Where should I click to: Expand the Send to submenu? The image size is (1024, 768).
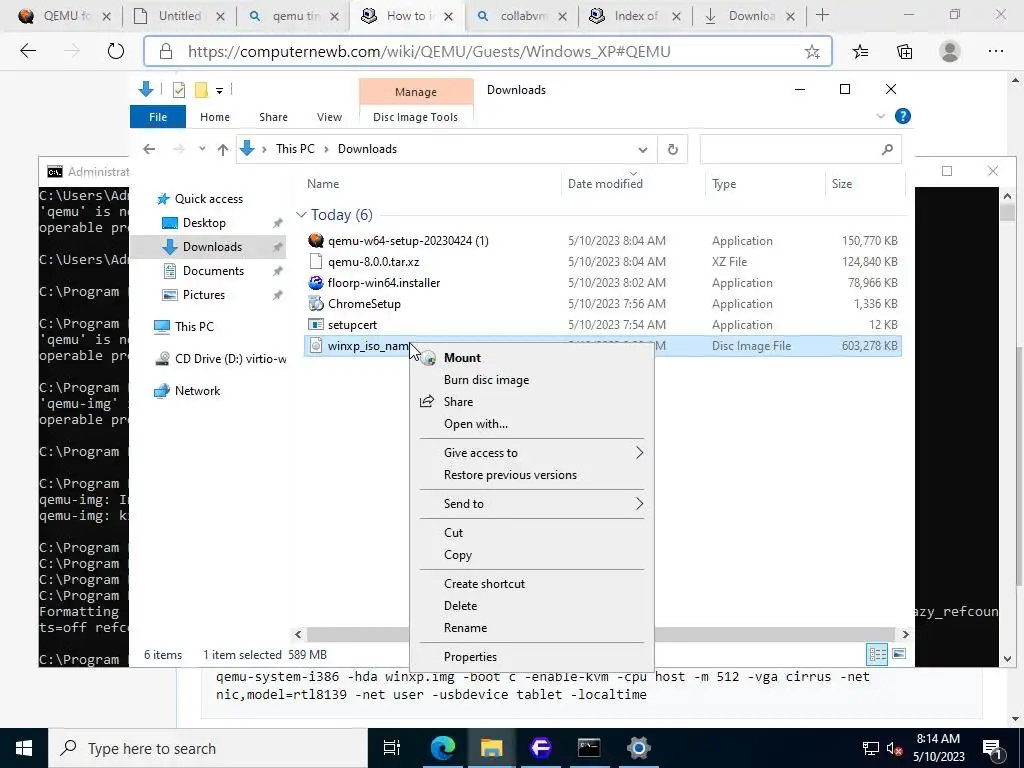coord(532,504)
